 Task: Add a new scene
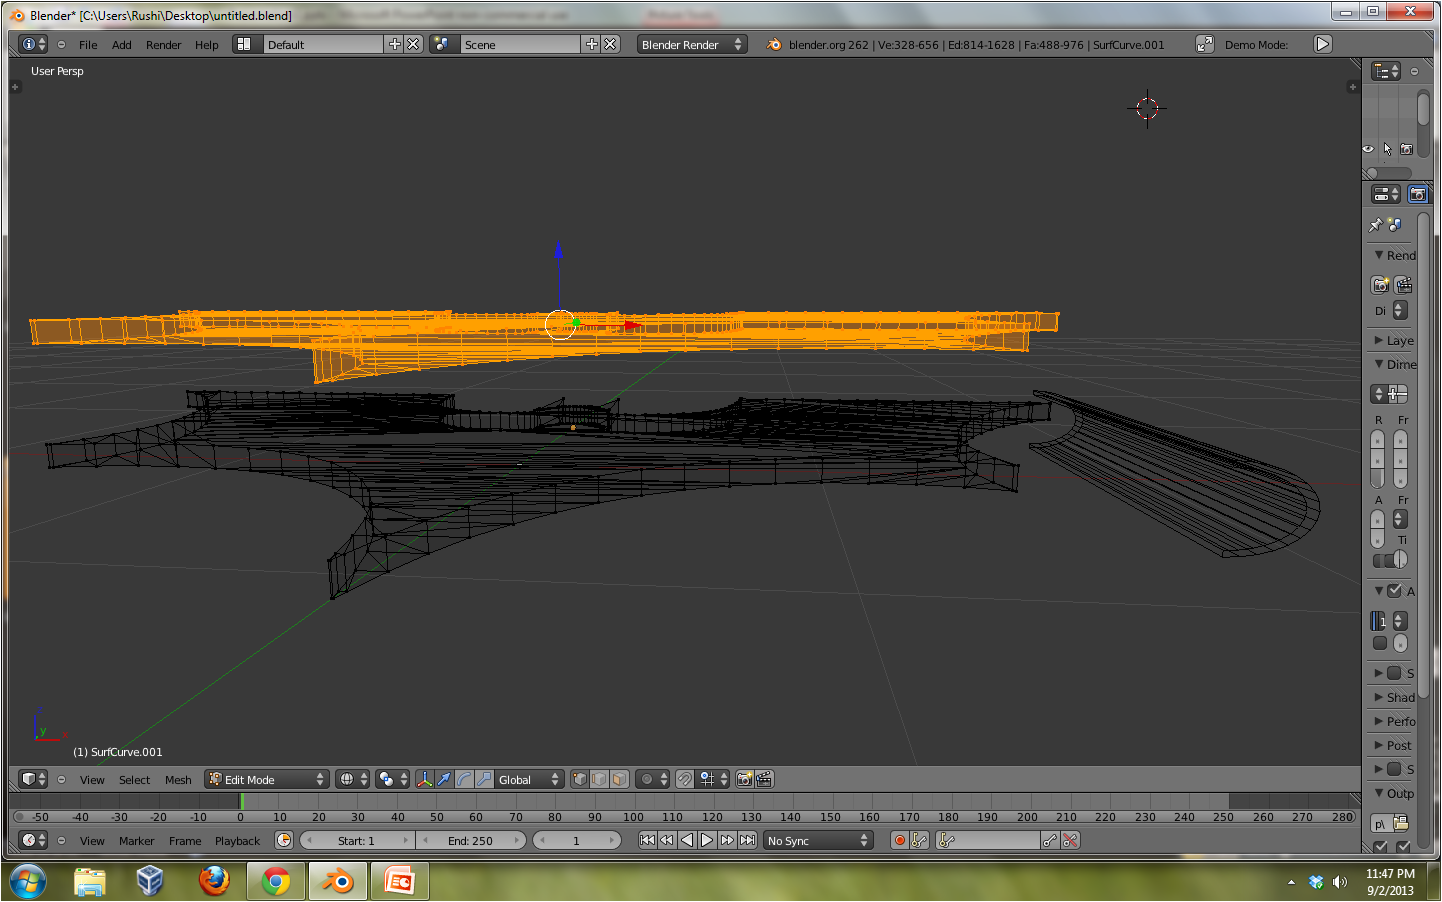[591, 44]
